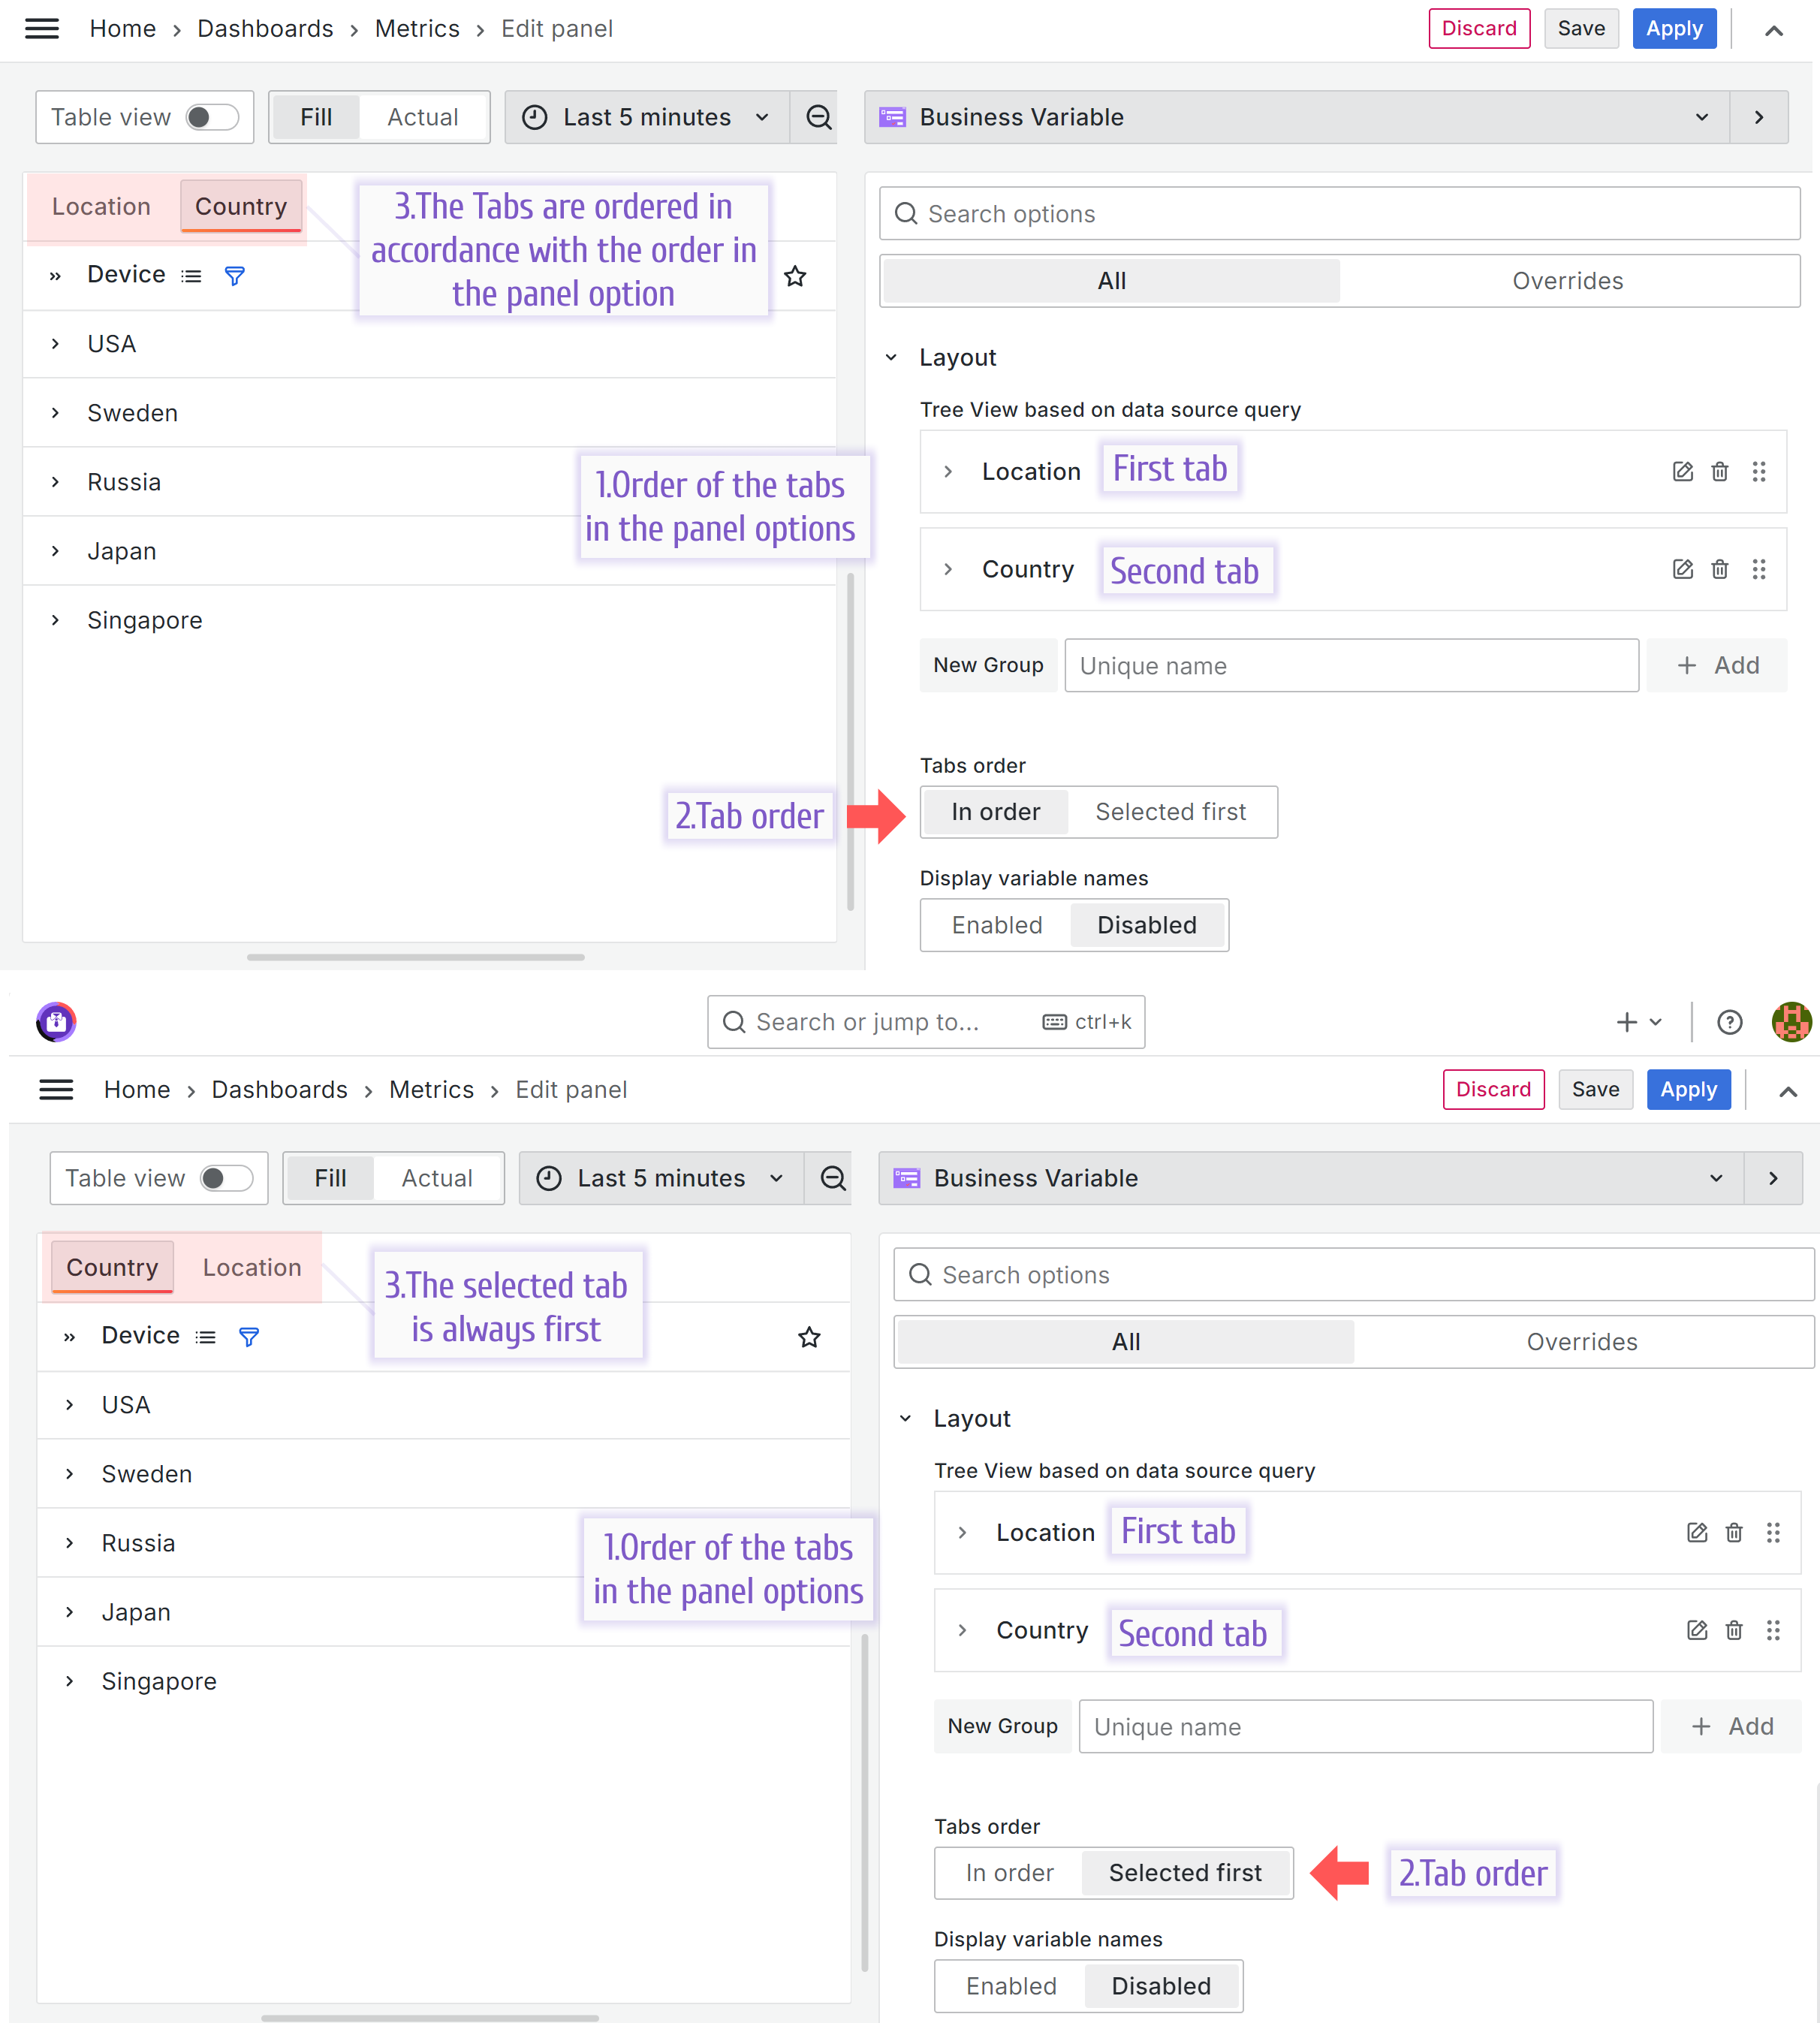The height and width of the screenshot is (2023, 1820).
Task: Open the Overrides tab in the lower screenshot
Action: [1581, 1341]
